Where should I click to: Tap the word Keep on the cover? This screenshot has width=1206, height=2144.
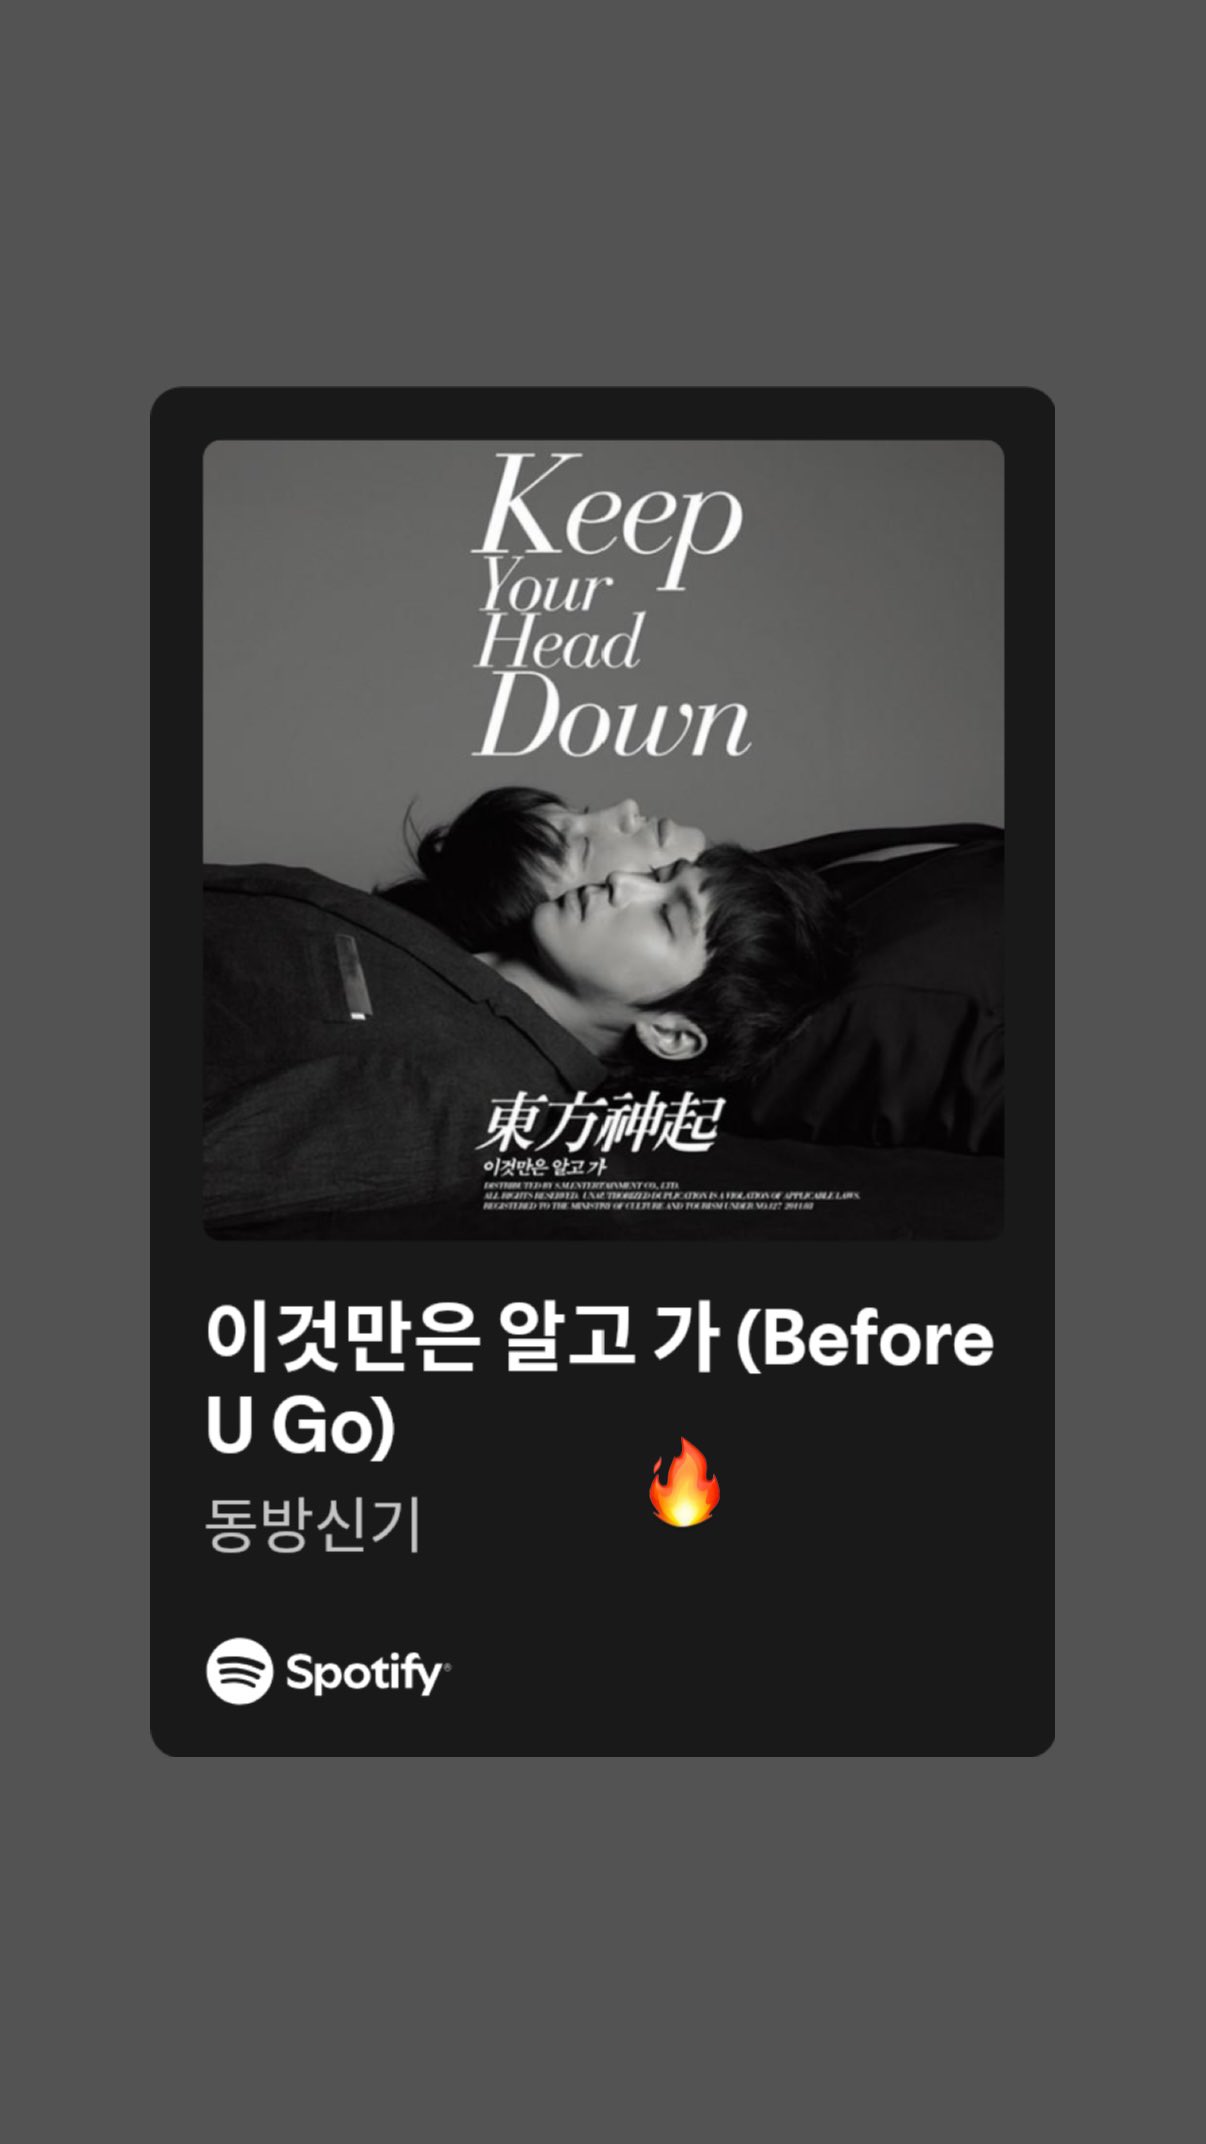pos(607,518)
